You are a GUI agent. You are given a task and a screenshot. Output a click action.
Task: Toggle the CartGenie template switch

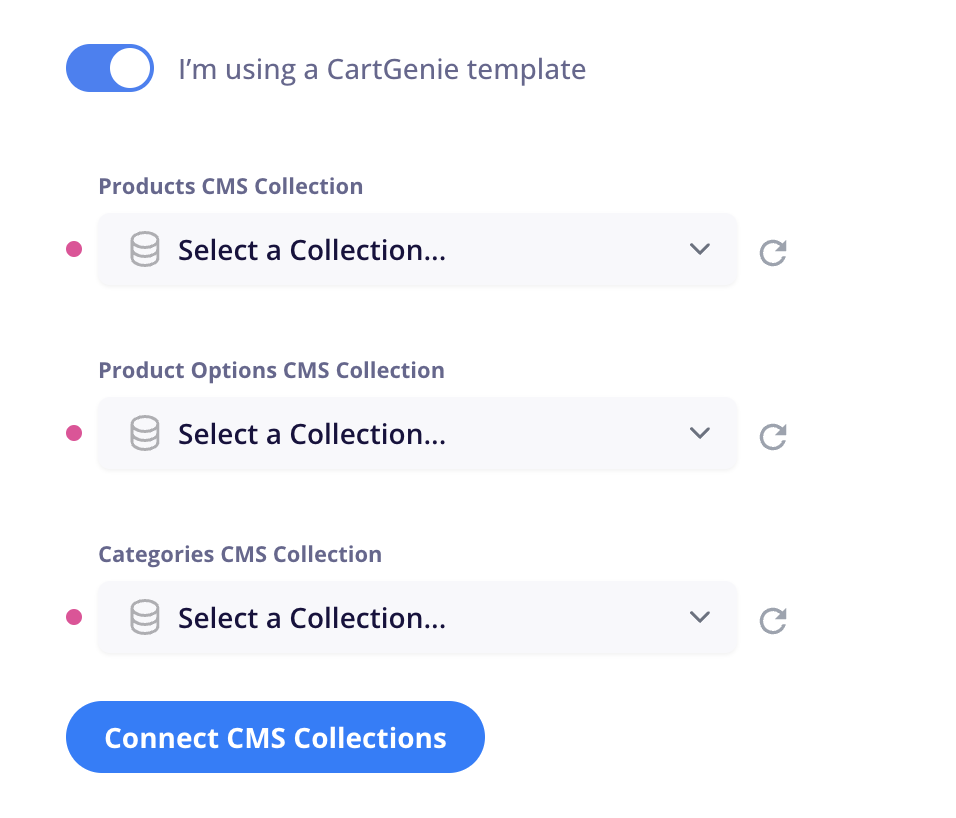[x=110, y=68]
